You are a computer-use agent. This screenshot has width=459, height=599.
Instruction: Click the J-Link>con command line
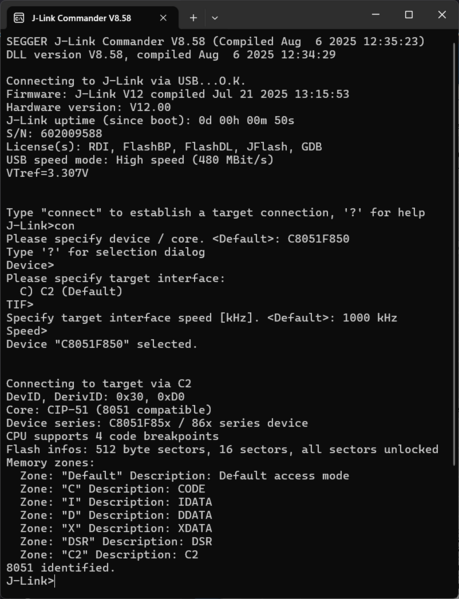[x=40, y=226]
